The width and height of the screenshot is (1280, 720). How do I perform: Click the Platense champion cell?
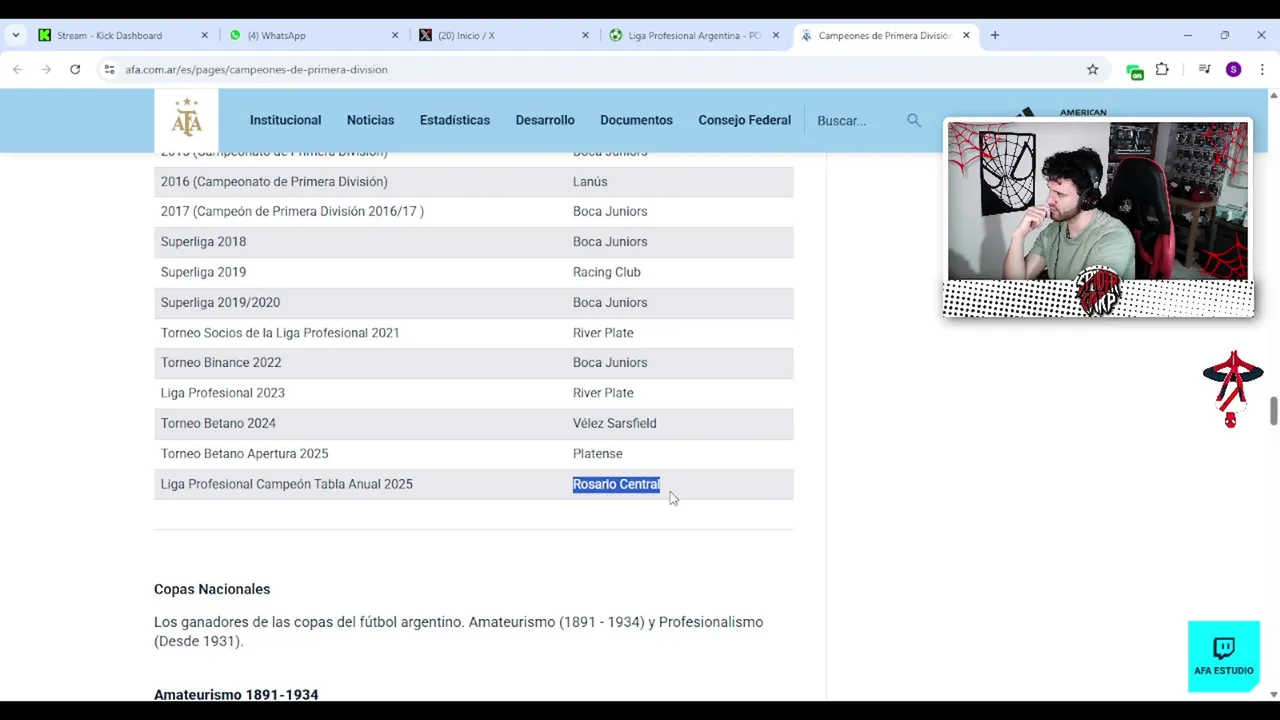coord(597,453)
